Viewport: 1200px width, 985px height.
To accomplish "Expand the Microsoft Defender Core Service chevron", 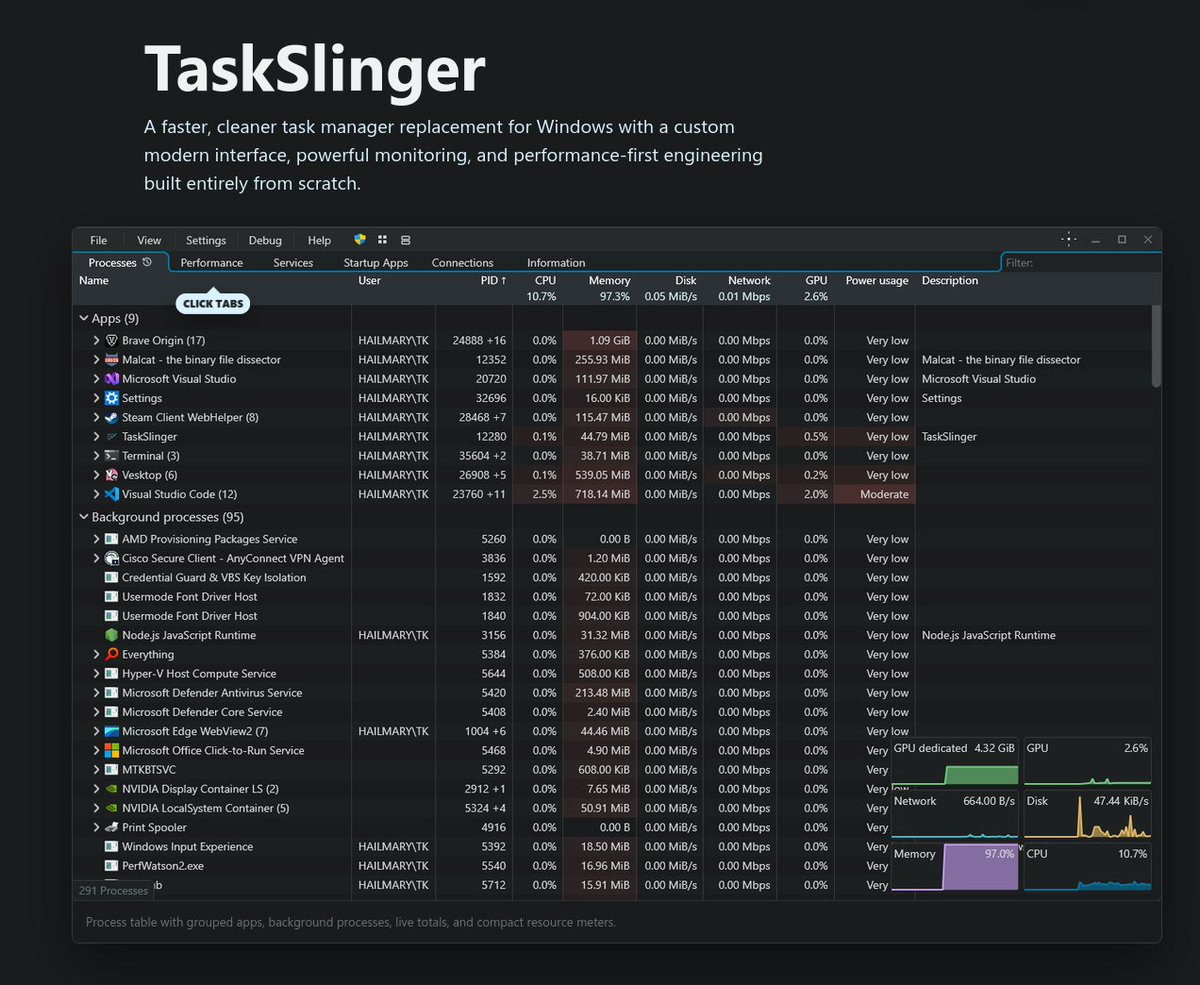I will (x=97, y=712).
